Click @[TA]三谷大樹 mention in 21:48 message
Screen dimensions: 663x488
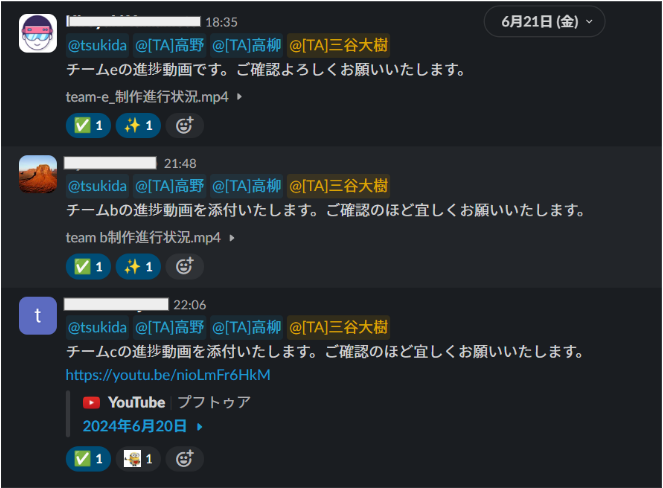(338, 186)
